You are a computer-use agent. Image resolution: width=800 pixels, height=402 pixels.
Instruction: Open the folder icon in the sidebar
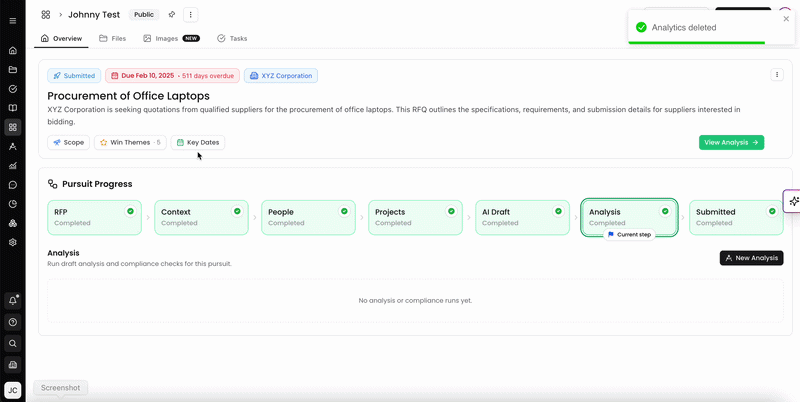[x=13, y=70]
